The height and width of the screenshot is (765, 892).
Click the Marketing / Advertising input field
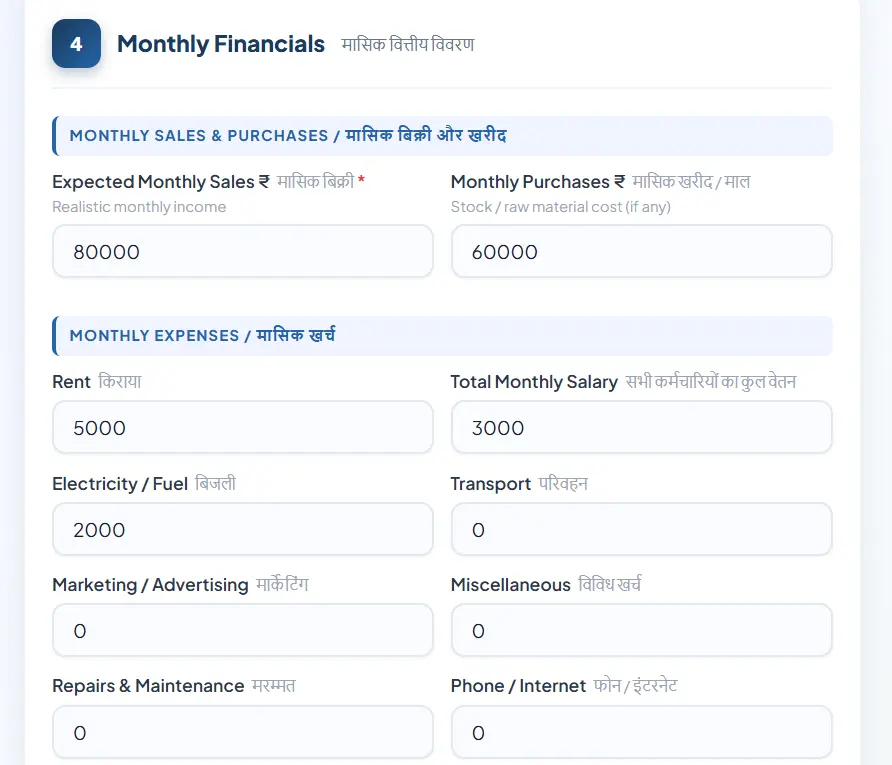click(243, 630)
